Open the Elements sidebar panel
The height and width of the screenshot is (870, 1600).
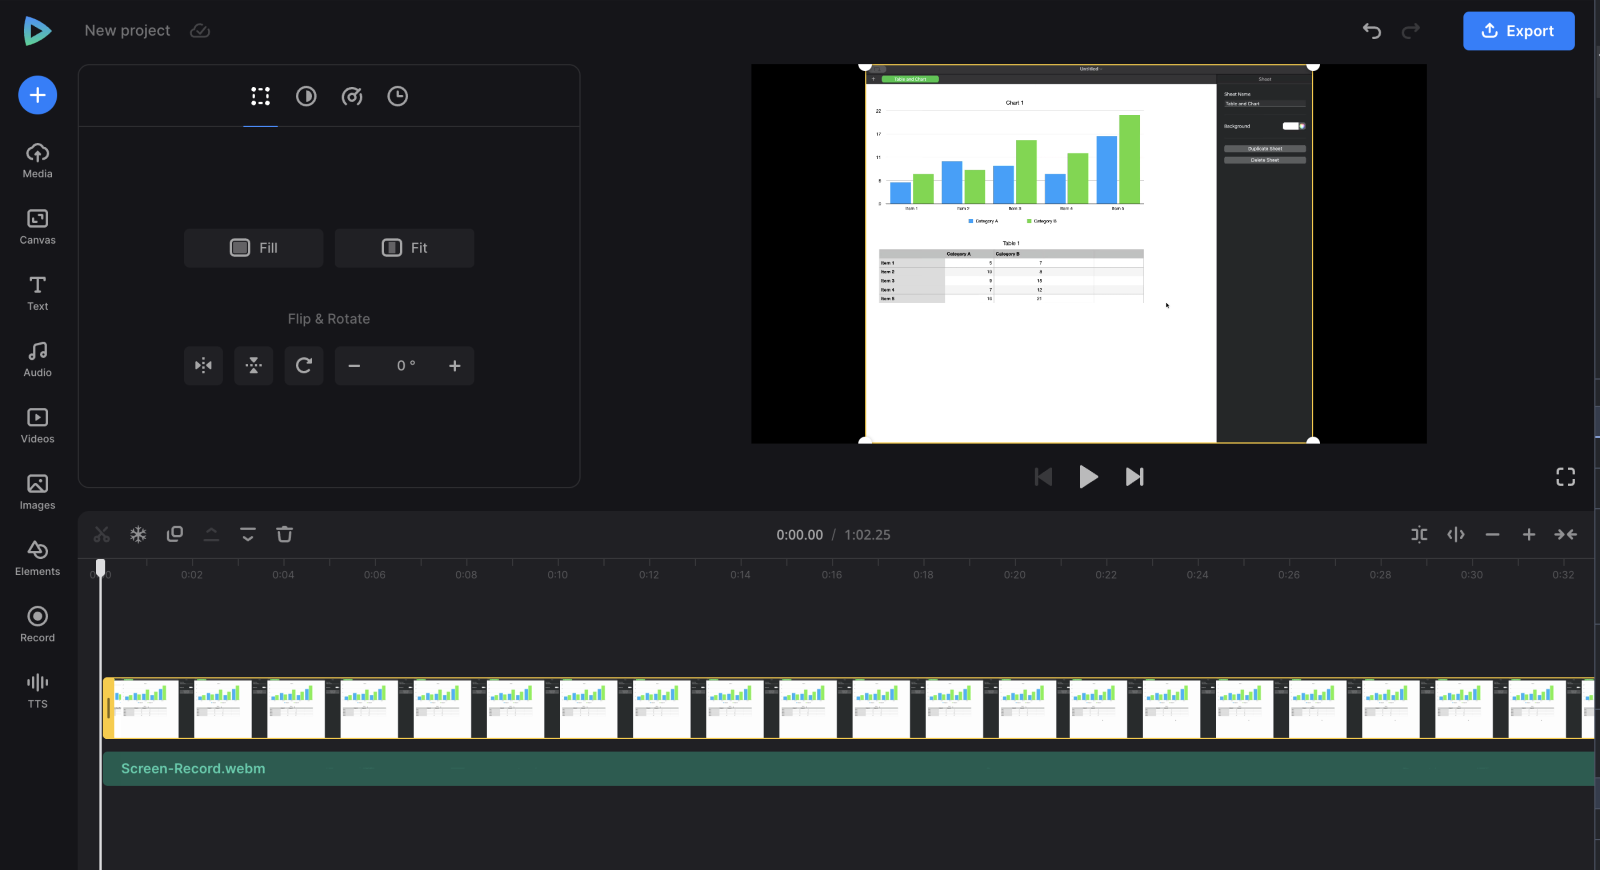[37, 558]
